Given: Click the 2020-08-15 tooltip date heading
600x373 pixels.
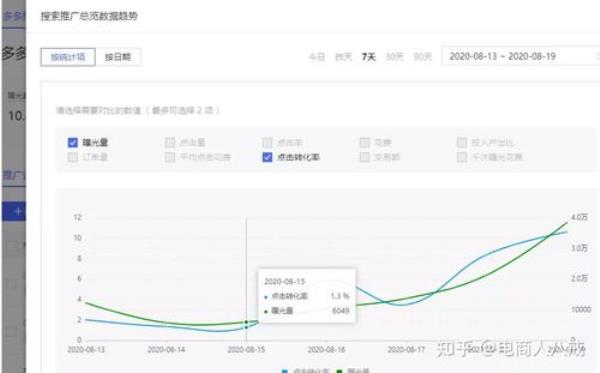Looking at the screenshot, I should point(284,282).
